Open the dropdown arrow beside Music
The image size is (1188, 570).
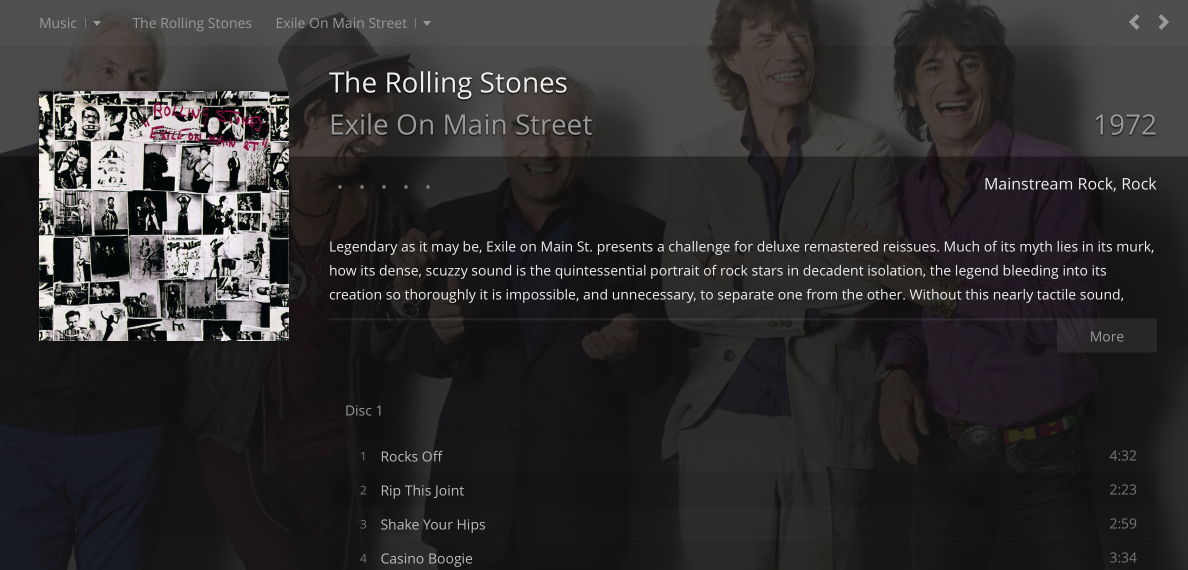[97, 23]
